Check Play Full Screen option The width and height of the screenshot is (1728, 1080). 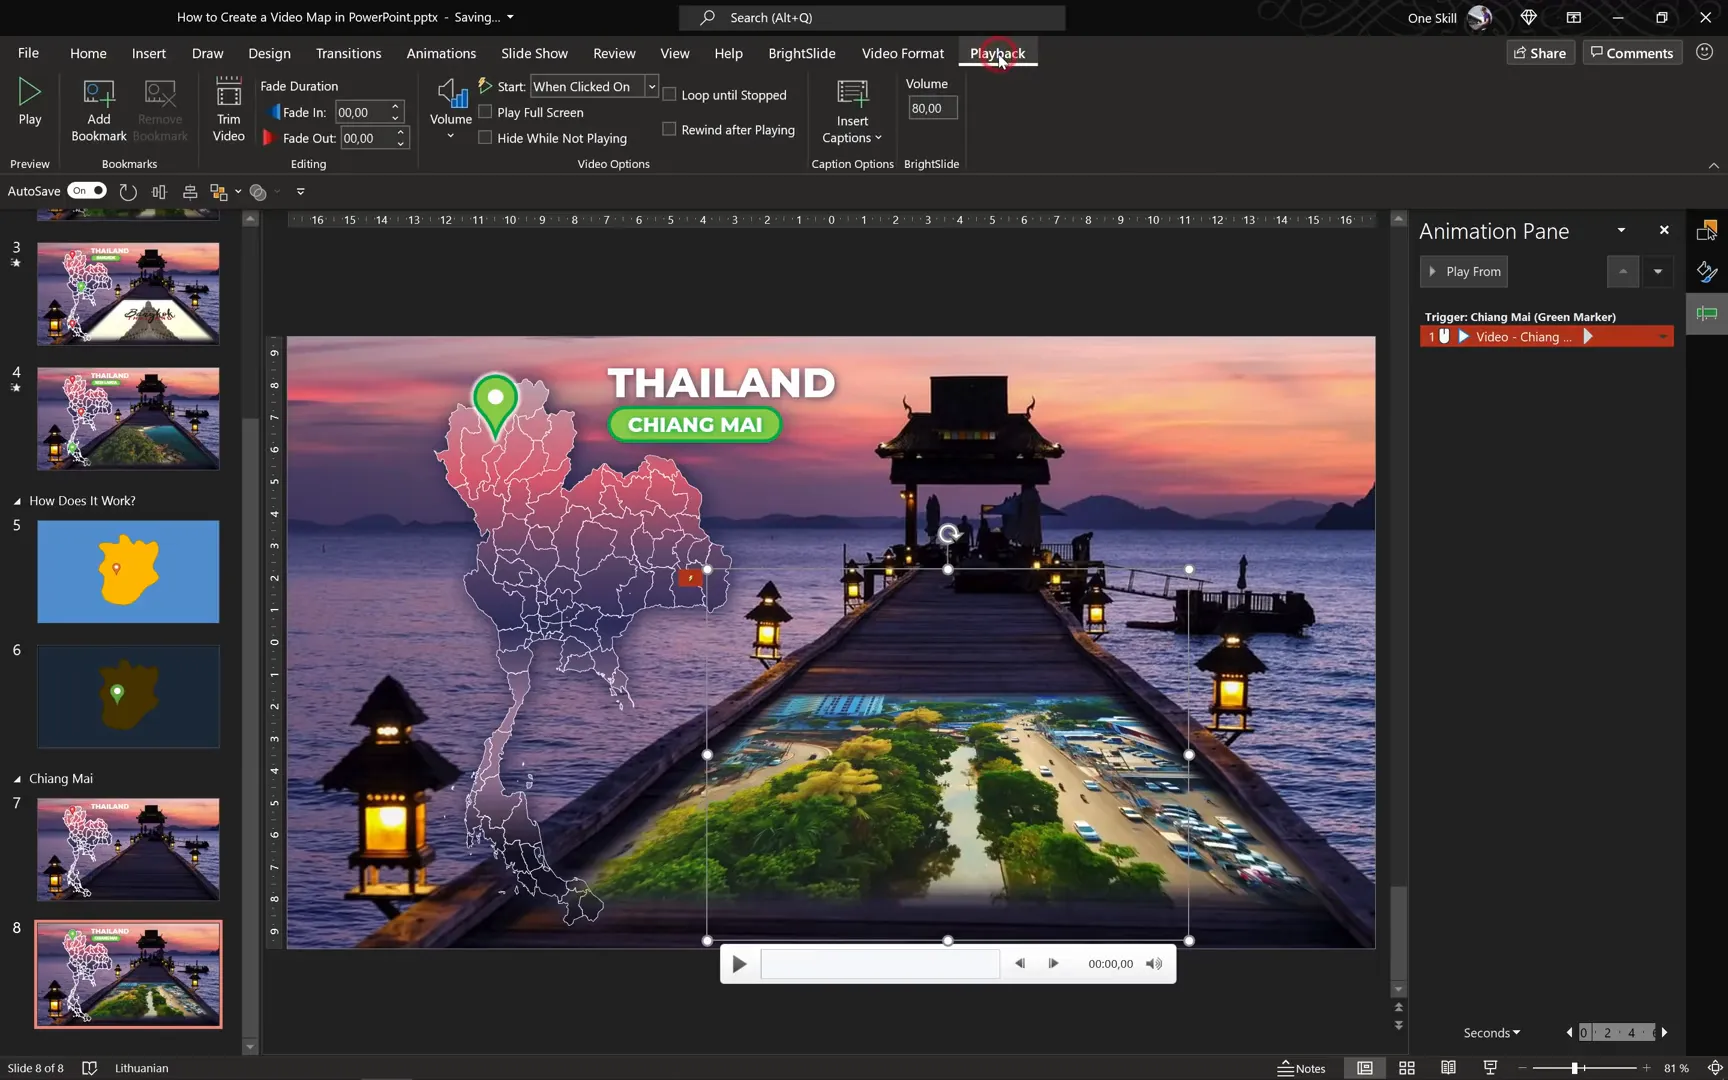tap(485, 112)
